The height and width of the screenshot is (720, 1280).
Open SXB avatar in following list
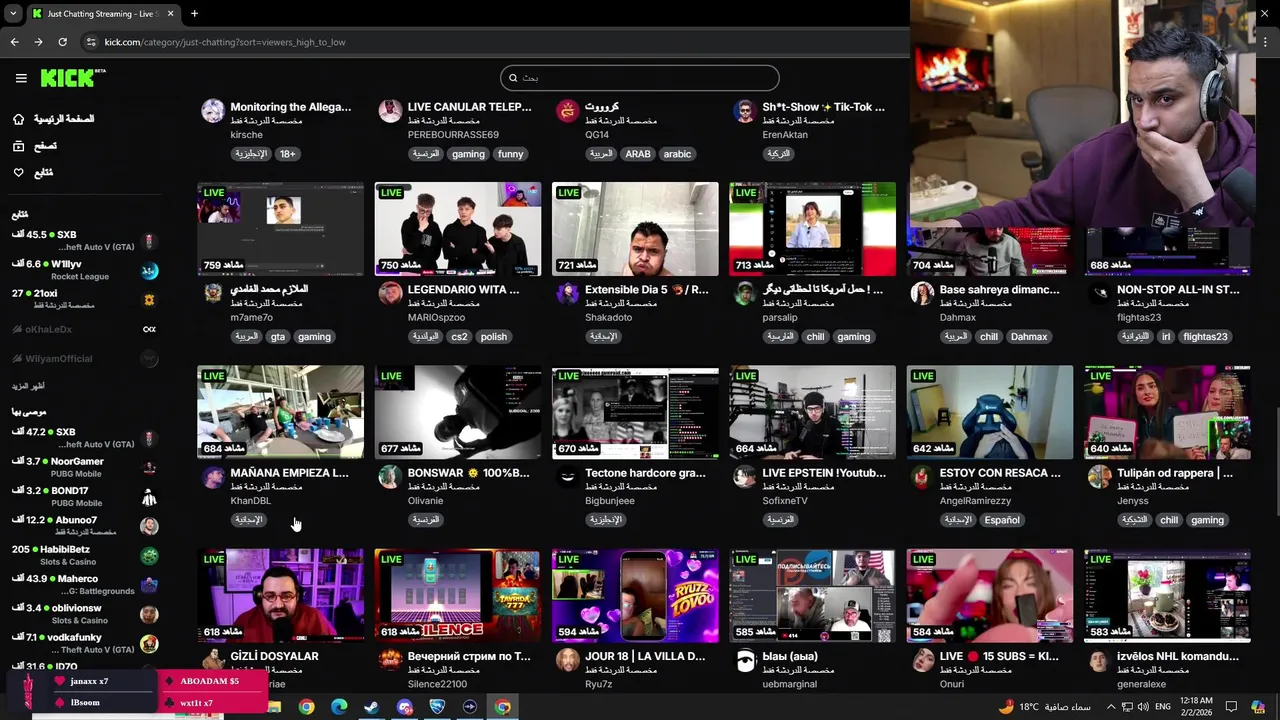point(149,241)
